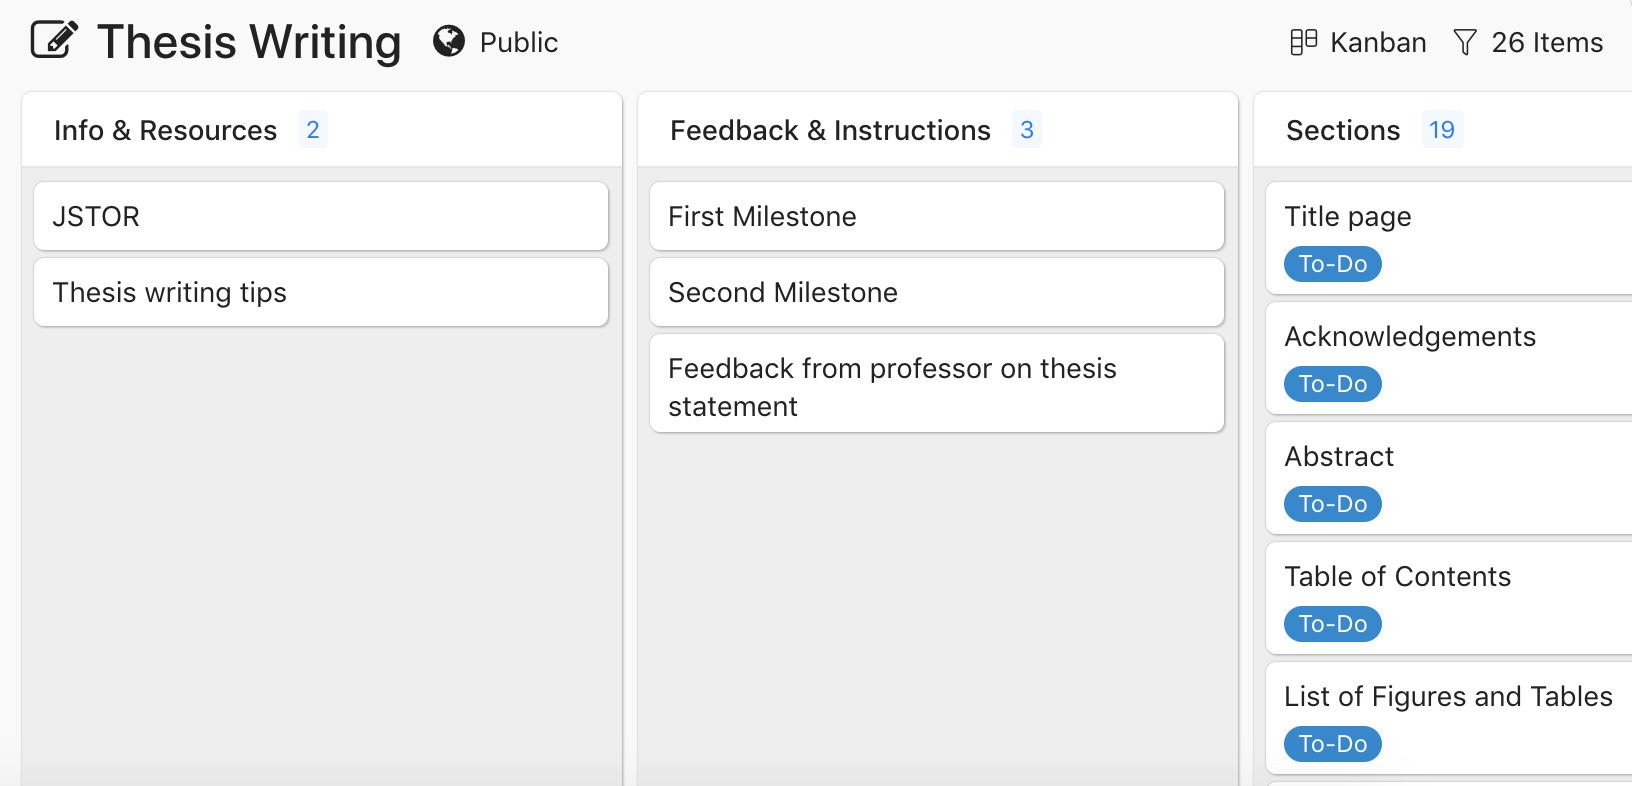The height and width of the screenshot is (786, 1632).
Task: Open the Thesis Writing title
Action: click(249, 42)
